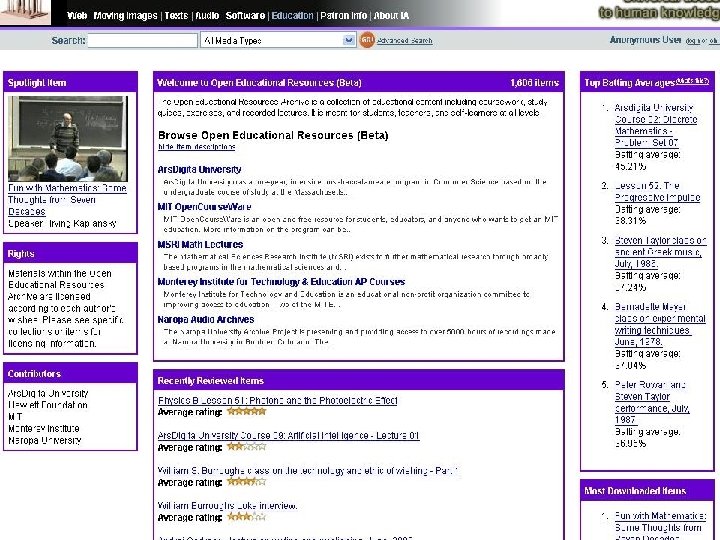The width and height of the screenshot is (720, 540).
Task: Open the Audio menu item
Action: [207, 16]
